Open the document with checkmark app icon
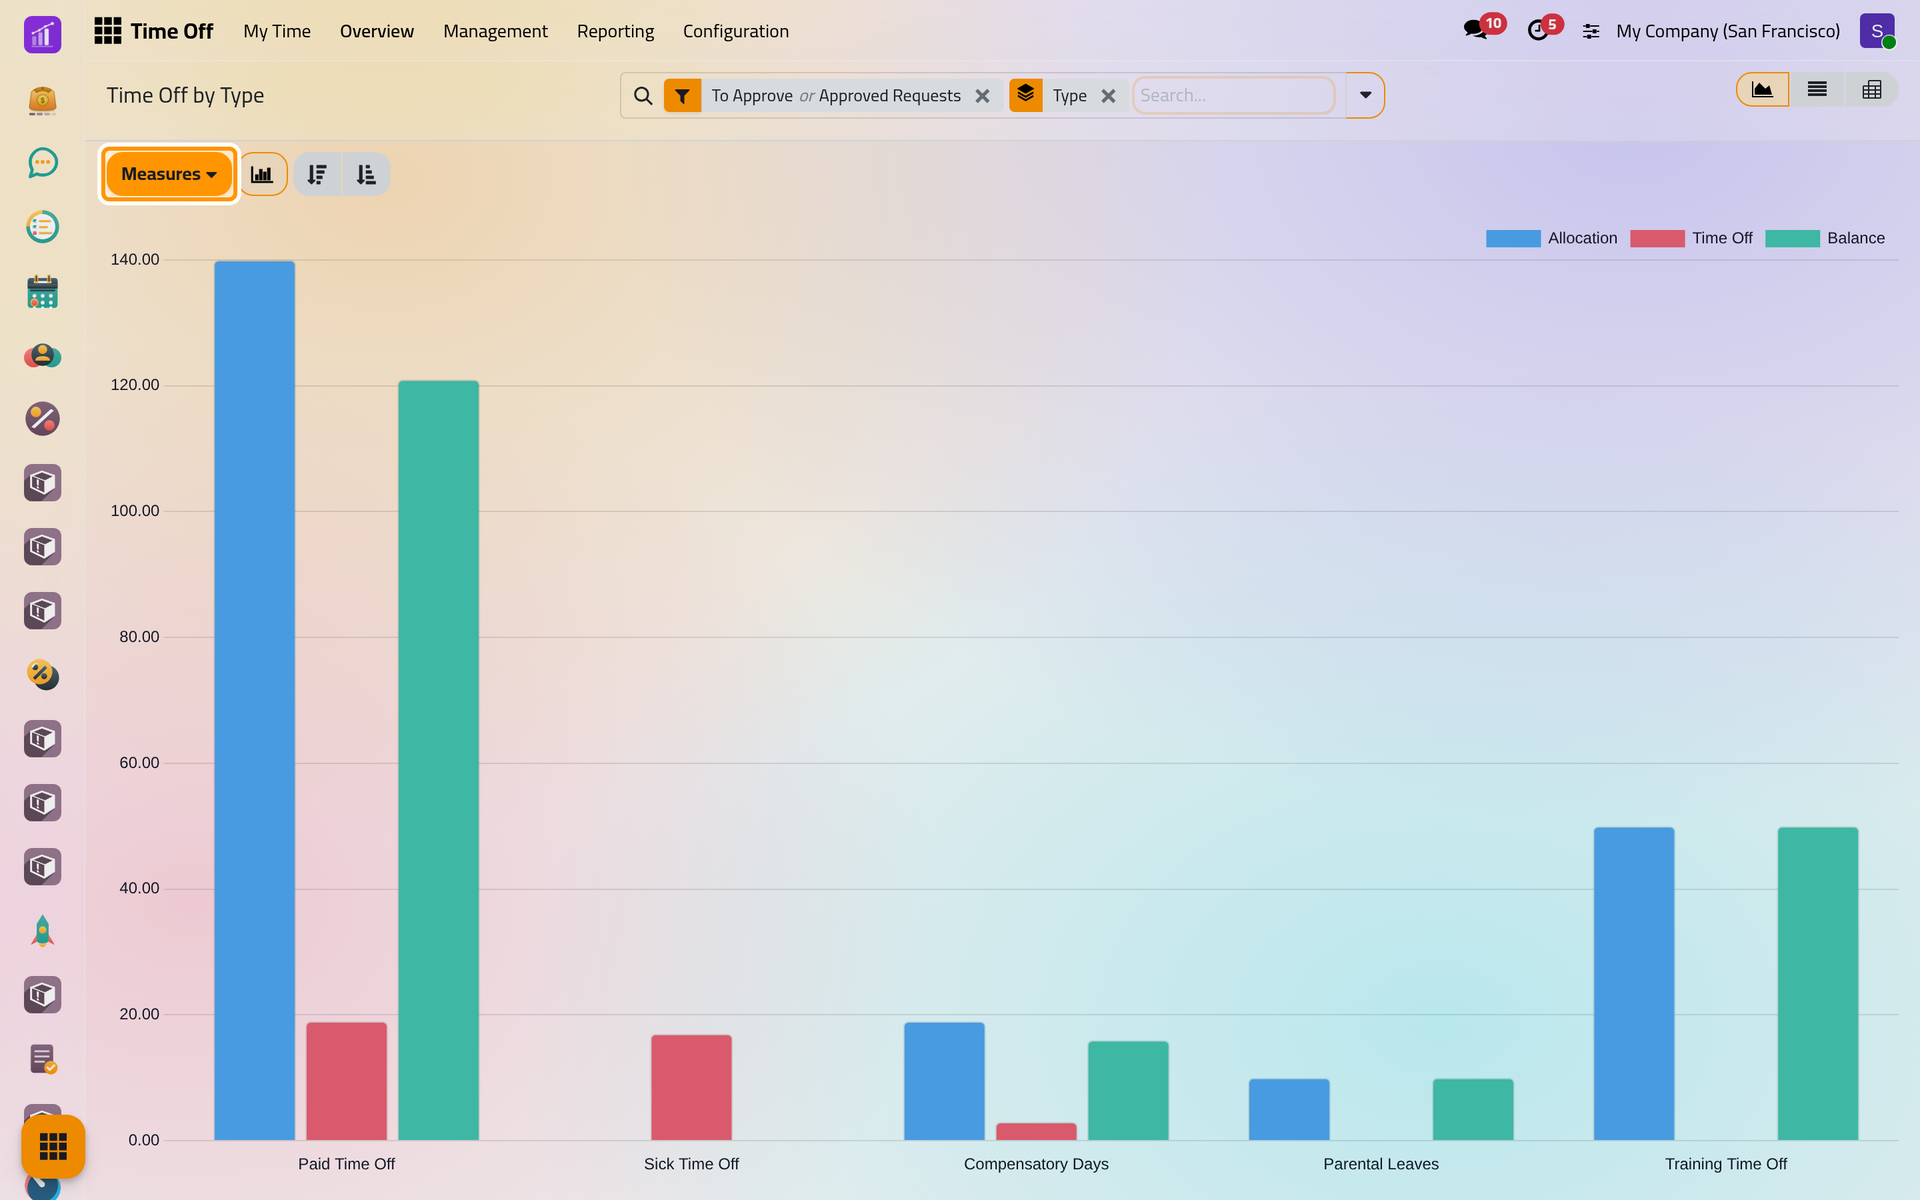 click(42, 1059)
